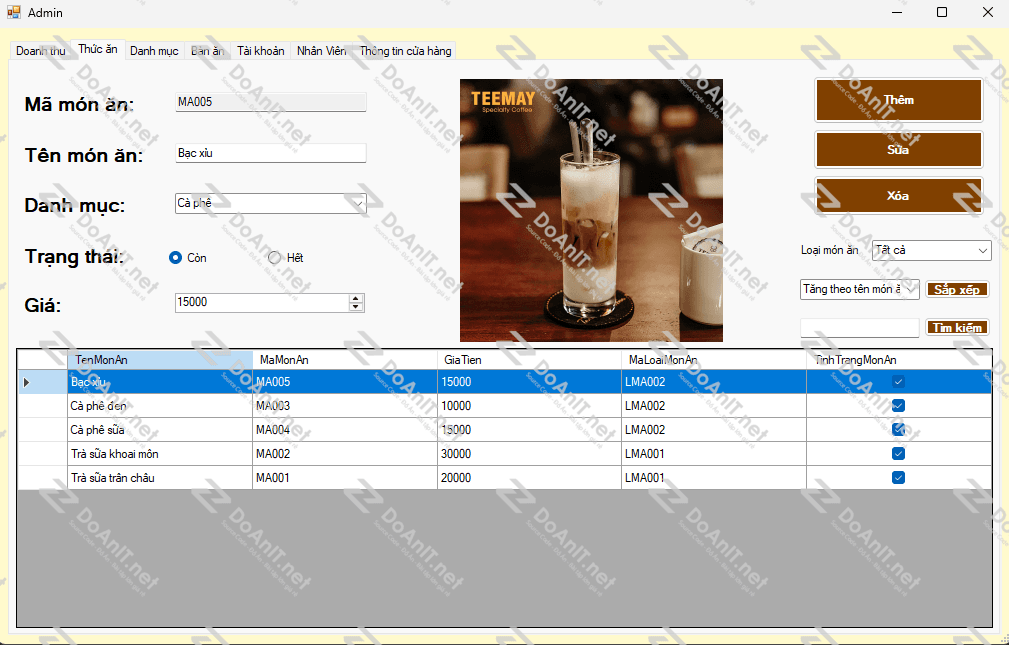
Task: Open the Danh mục category dropdown
Action: tap(358, 203)
